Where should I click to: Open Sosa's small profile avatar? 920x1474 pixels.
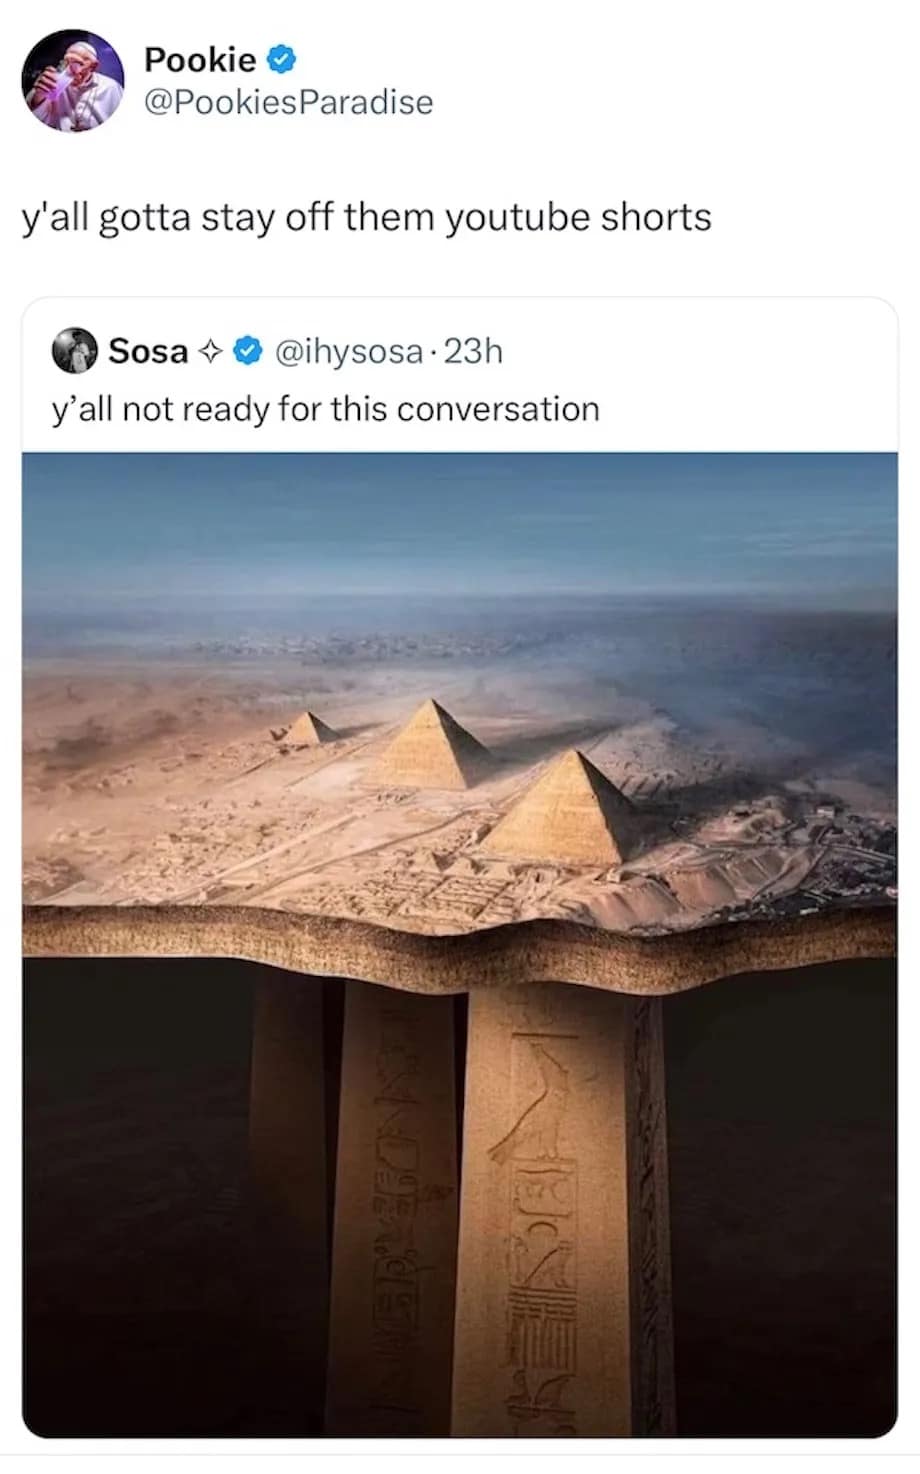click(x=75, y=351)
